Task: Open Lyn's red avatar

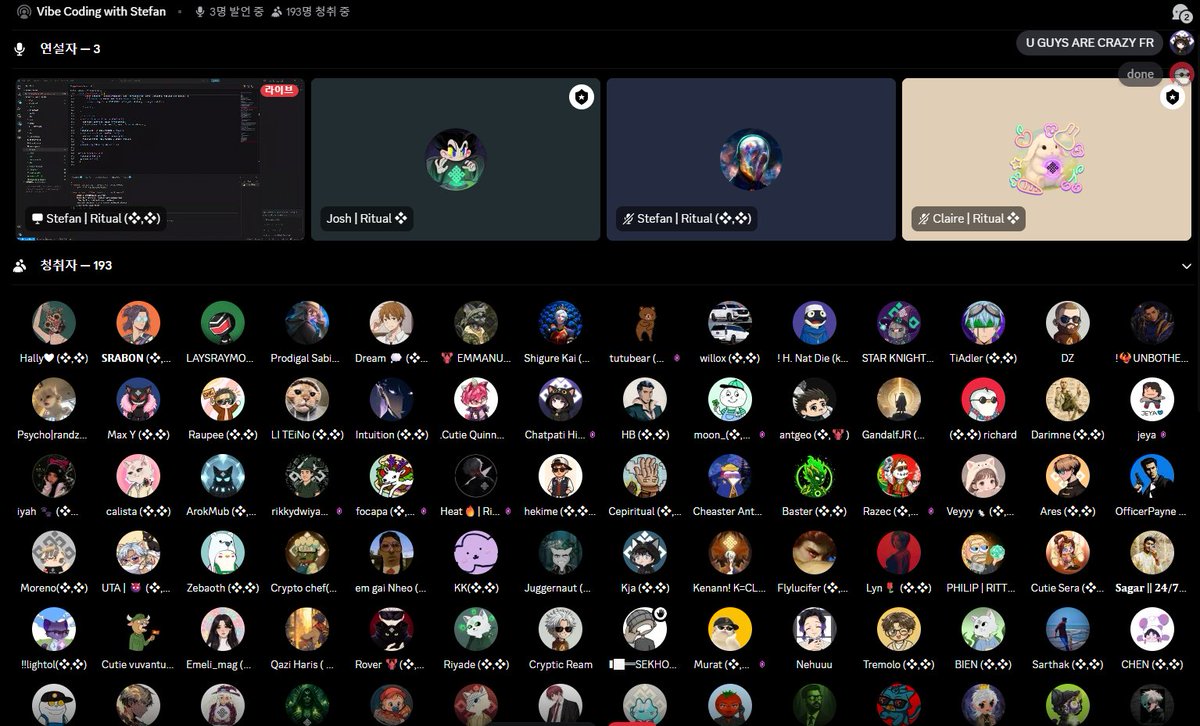Action: click(x=898, y=553)
